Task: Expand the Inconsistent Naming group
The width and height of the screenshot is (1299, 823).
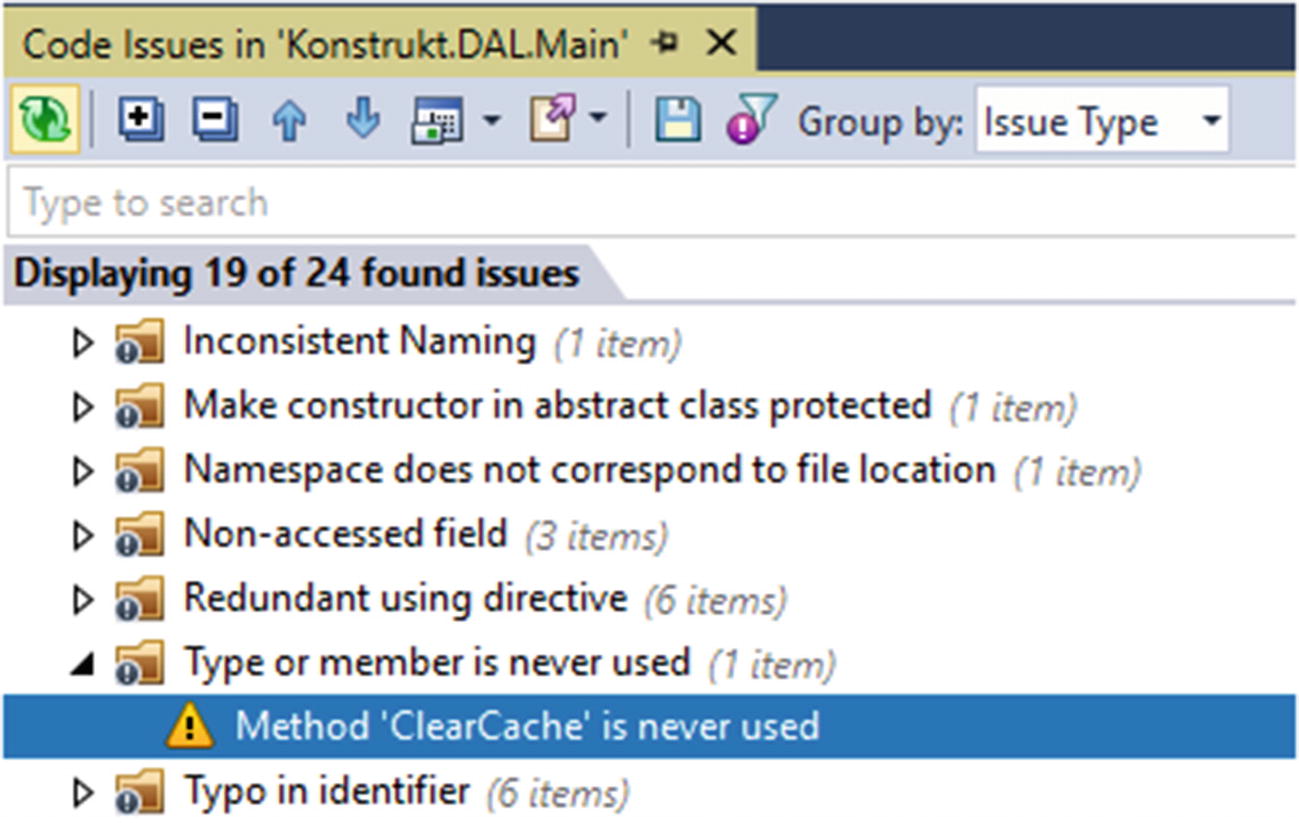Action: [82, 344]
